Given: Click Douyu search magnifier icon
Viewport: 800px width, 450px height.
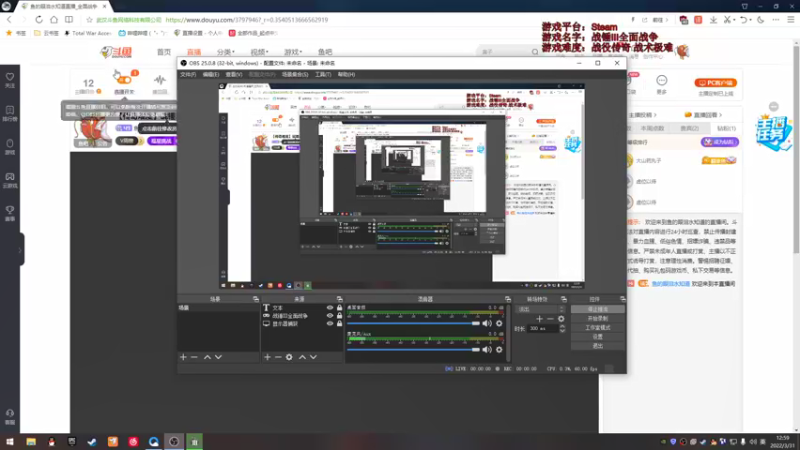Looking at the screenshot, I should [535, 52].
